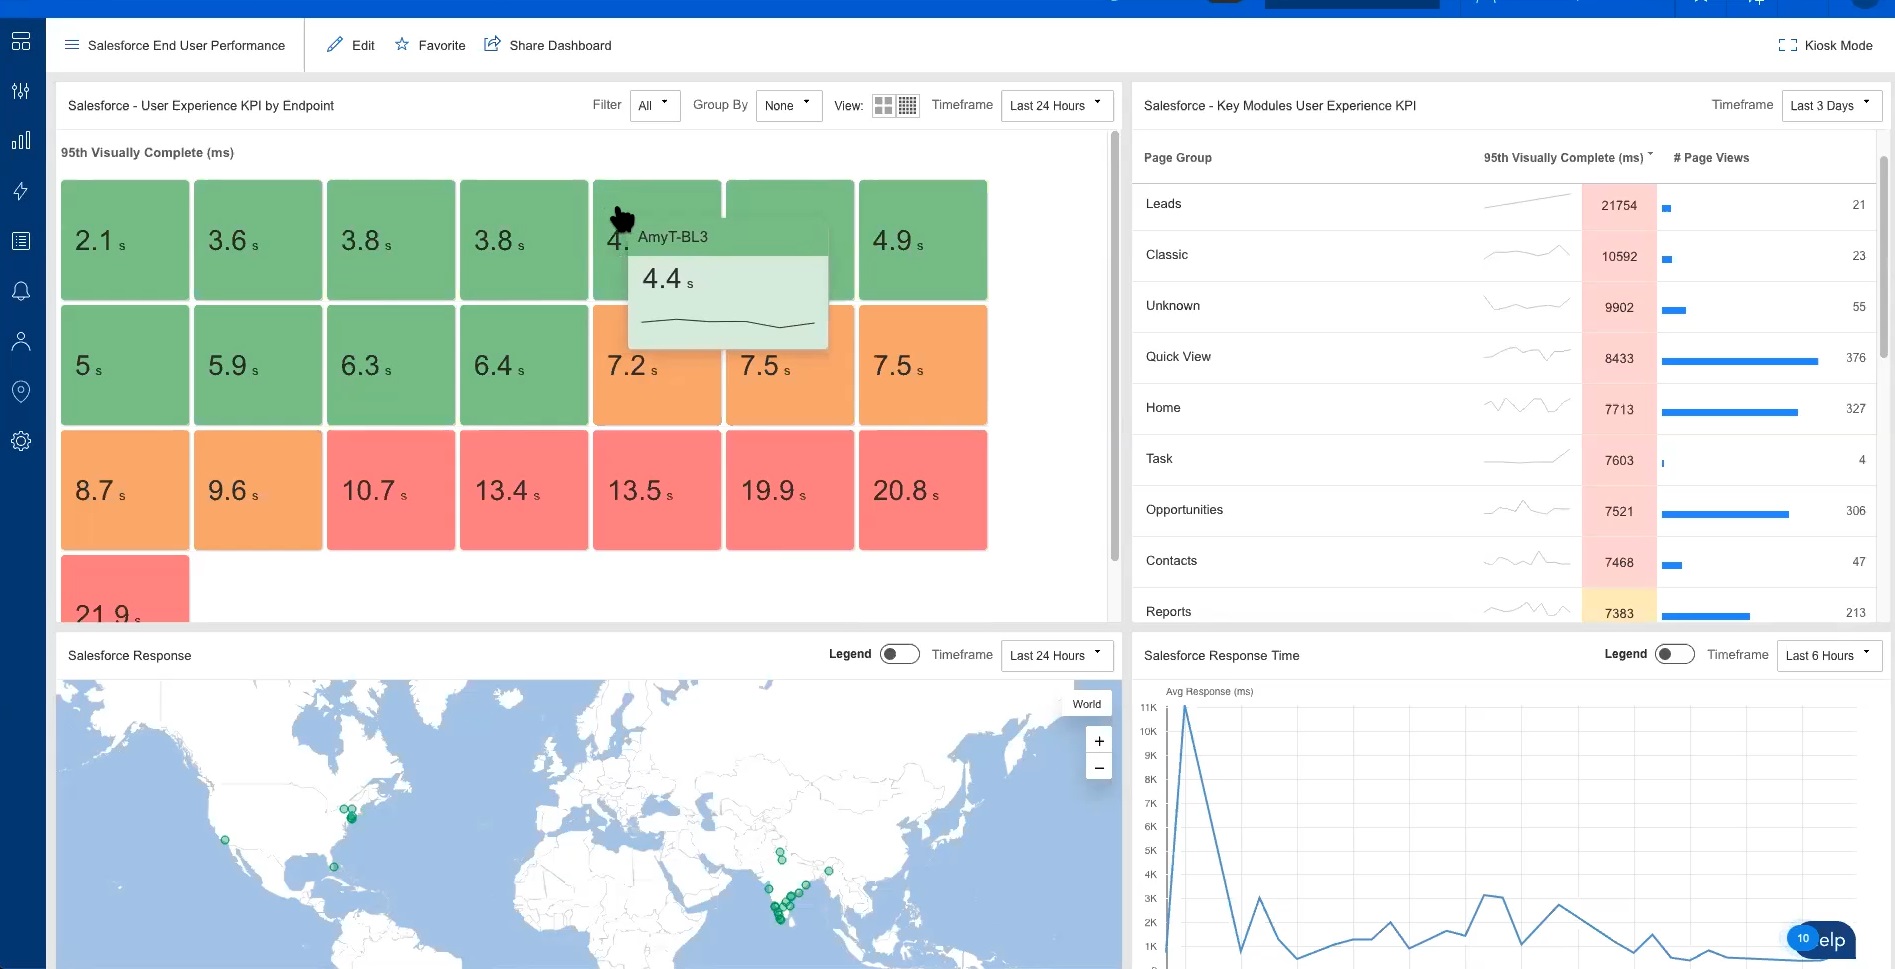Click the Share Dashboard icon

coord(492,44)
